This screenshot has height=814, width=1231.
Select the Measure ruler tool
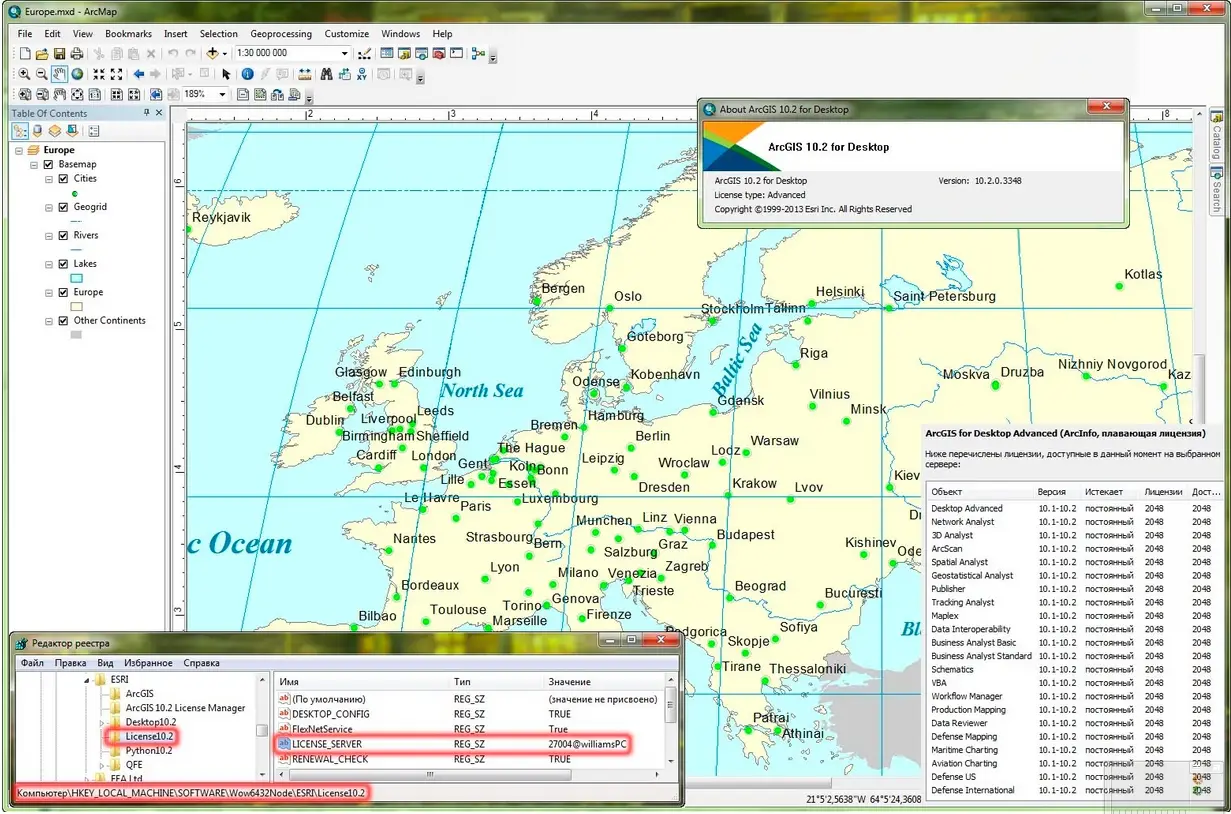click(x=304, y=74)
